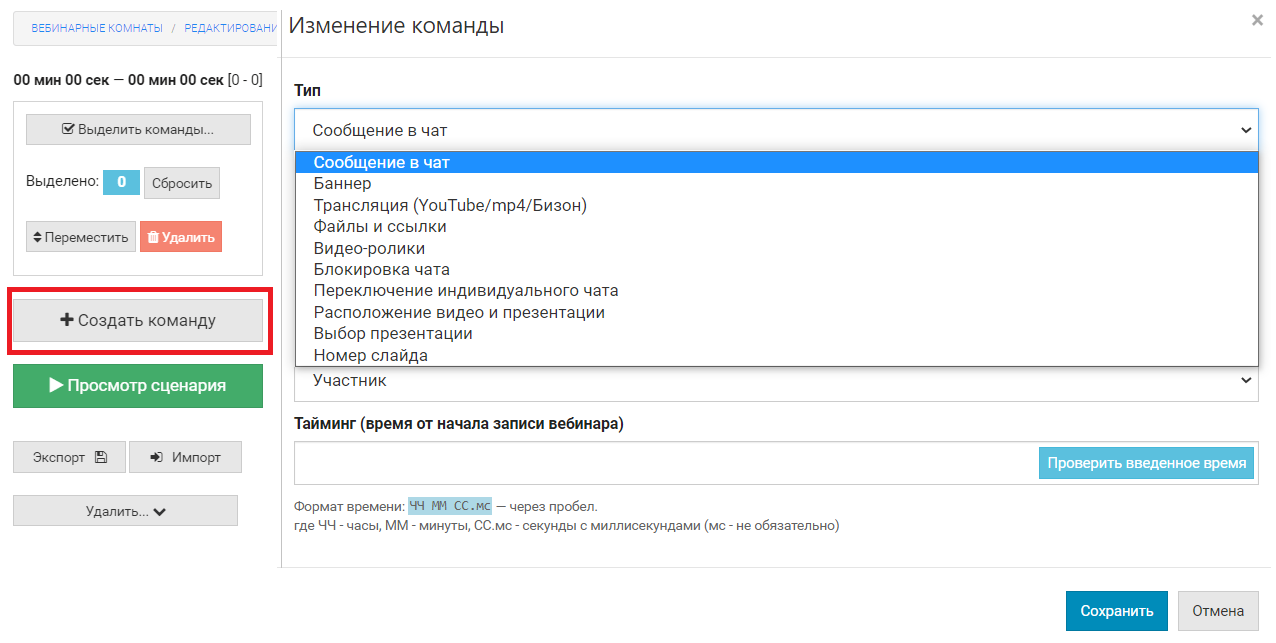This screenshot has height=643, width=1276.
Task: Click the 'Переместить' button
Action: pos(81,237)
